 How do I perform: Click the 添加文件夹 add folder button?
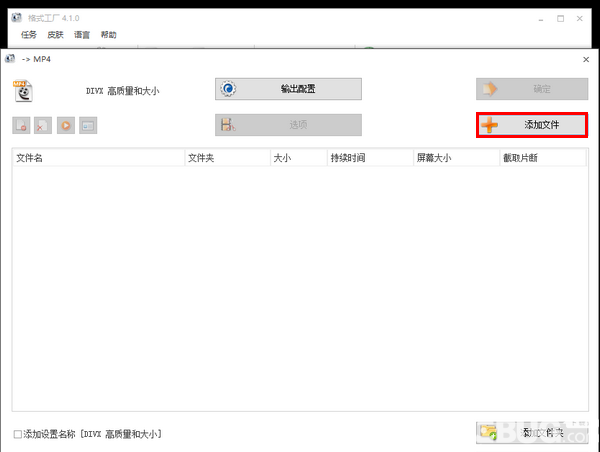(x=532, y=433)
